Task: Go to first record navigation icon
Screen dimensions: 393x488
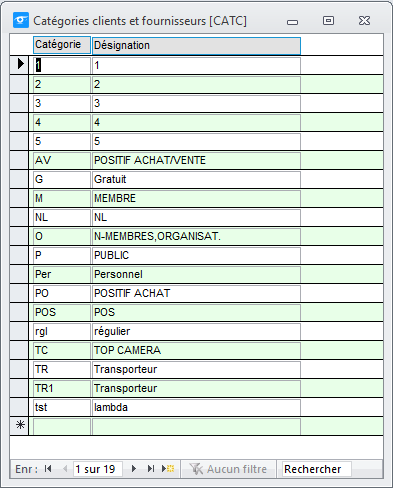Action: point(48,469)
